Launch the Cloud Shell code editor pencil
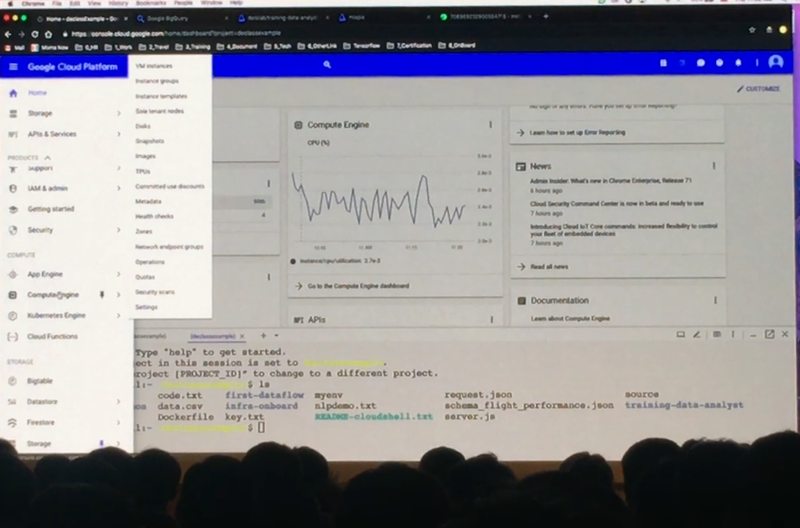Screen dimensions: 800x528 [x=696, y=335]
